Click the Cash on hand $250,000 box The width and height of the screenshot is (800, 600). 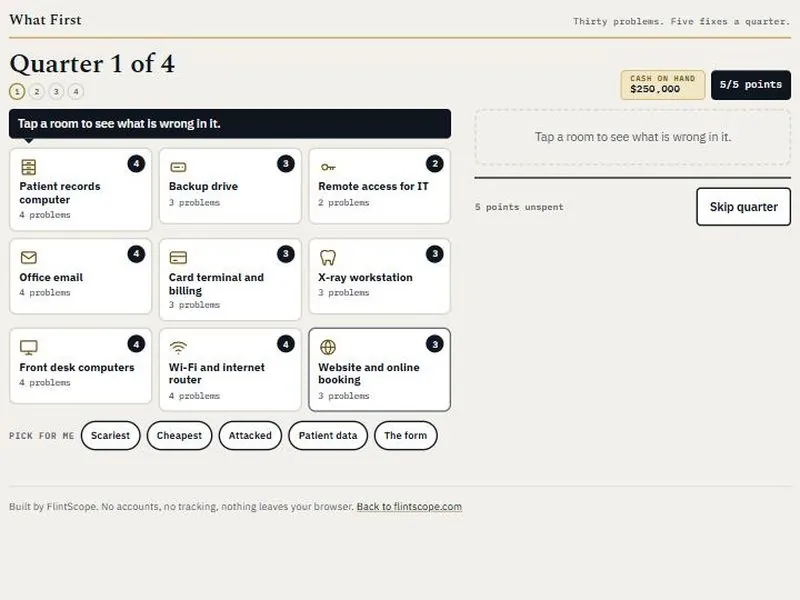coord(663,85)
